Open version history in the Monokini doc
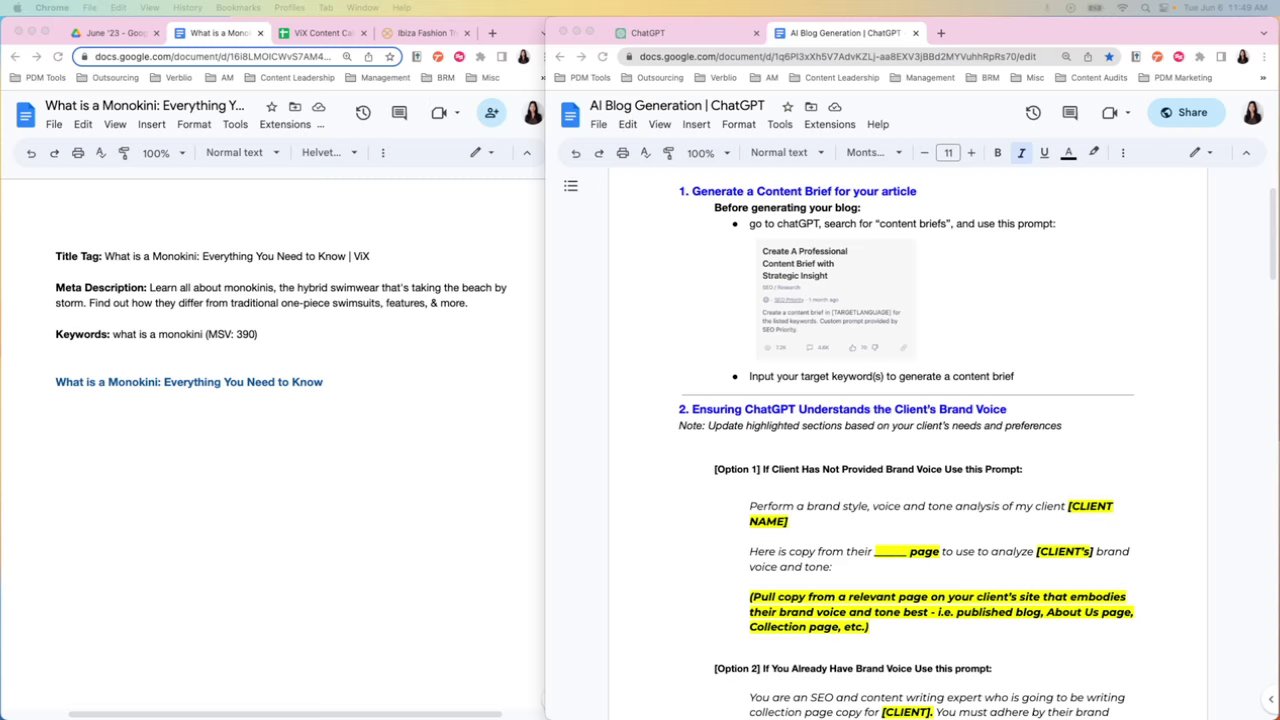The image size is (1280, 720). (363, 113)
